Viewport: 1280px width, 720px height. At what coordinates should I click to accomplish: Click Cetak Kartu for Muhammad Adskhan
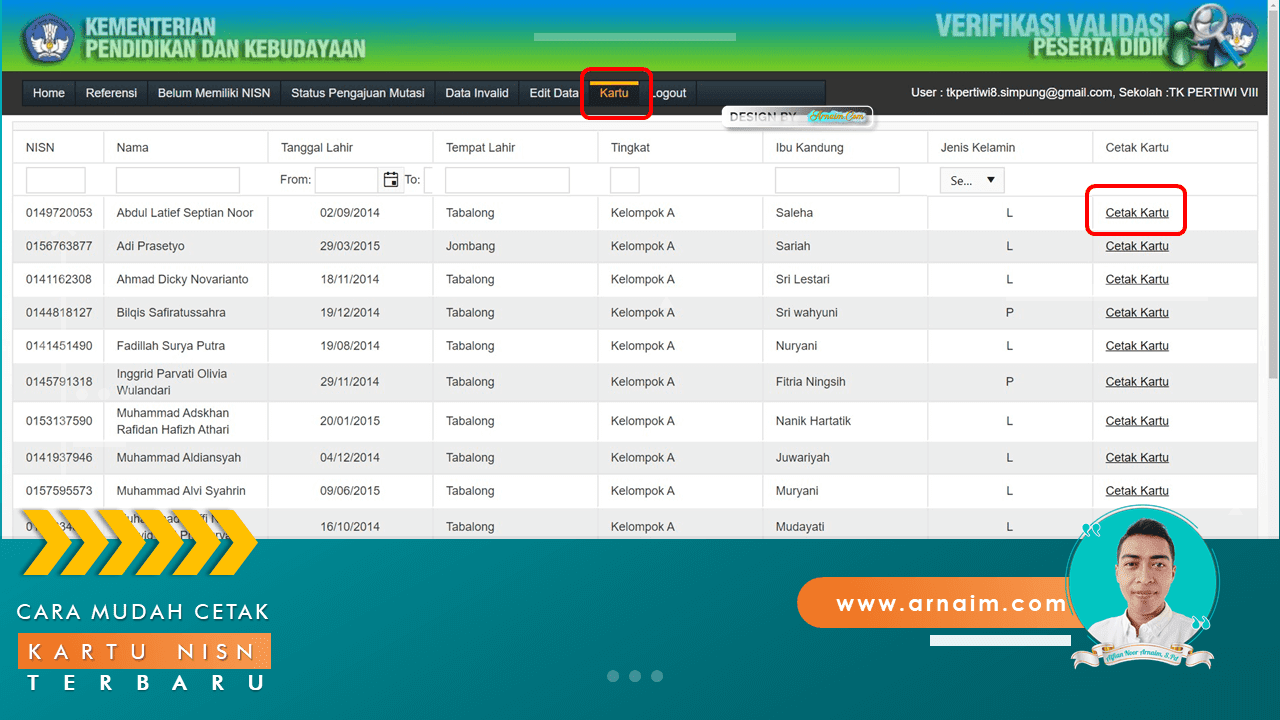pos(1137,421)
